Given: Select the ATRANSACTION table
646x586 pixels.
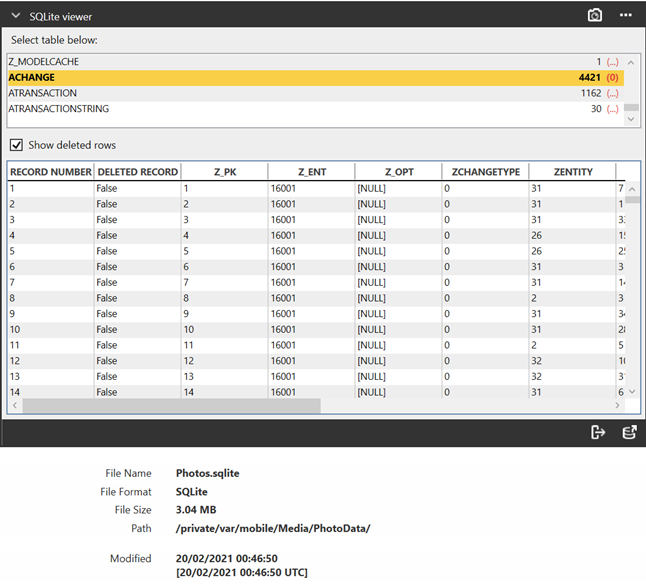Looking at the screenshot, I should point(42,93).
